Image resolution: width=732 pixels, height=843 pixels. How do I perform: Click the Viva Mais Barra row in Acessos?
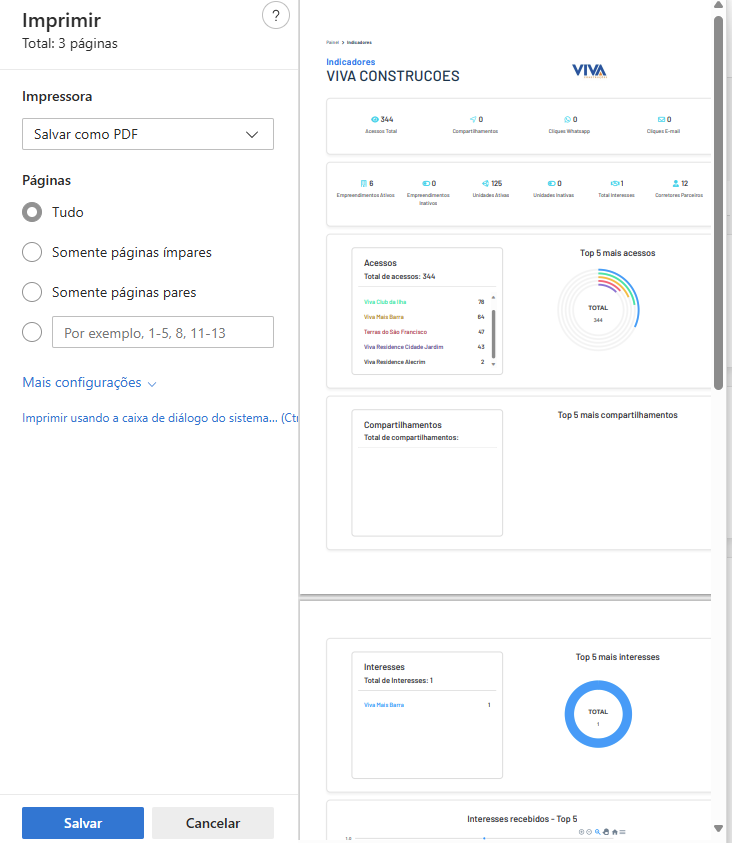point(424,317)
